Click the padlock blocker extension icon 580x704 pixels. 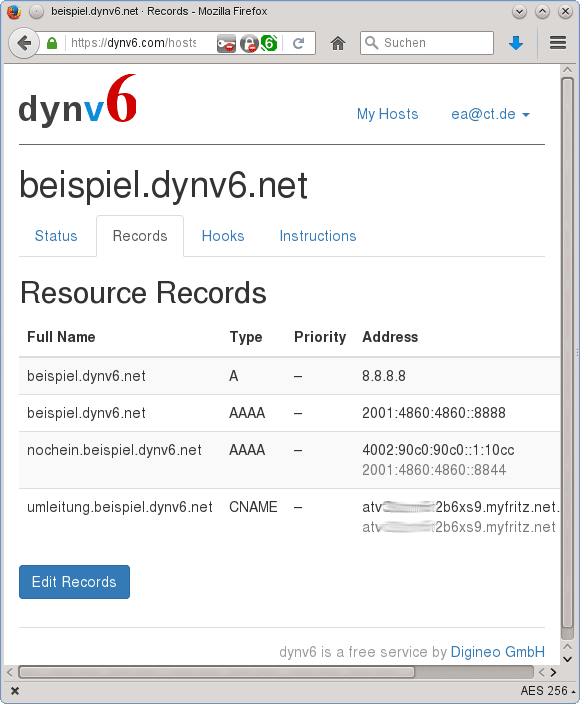click(x=249, y=44)
